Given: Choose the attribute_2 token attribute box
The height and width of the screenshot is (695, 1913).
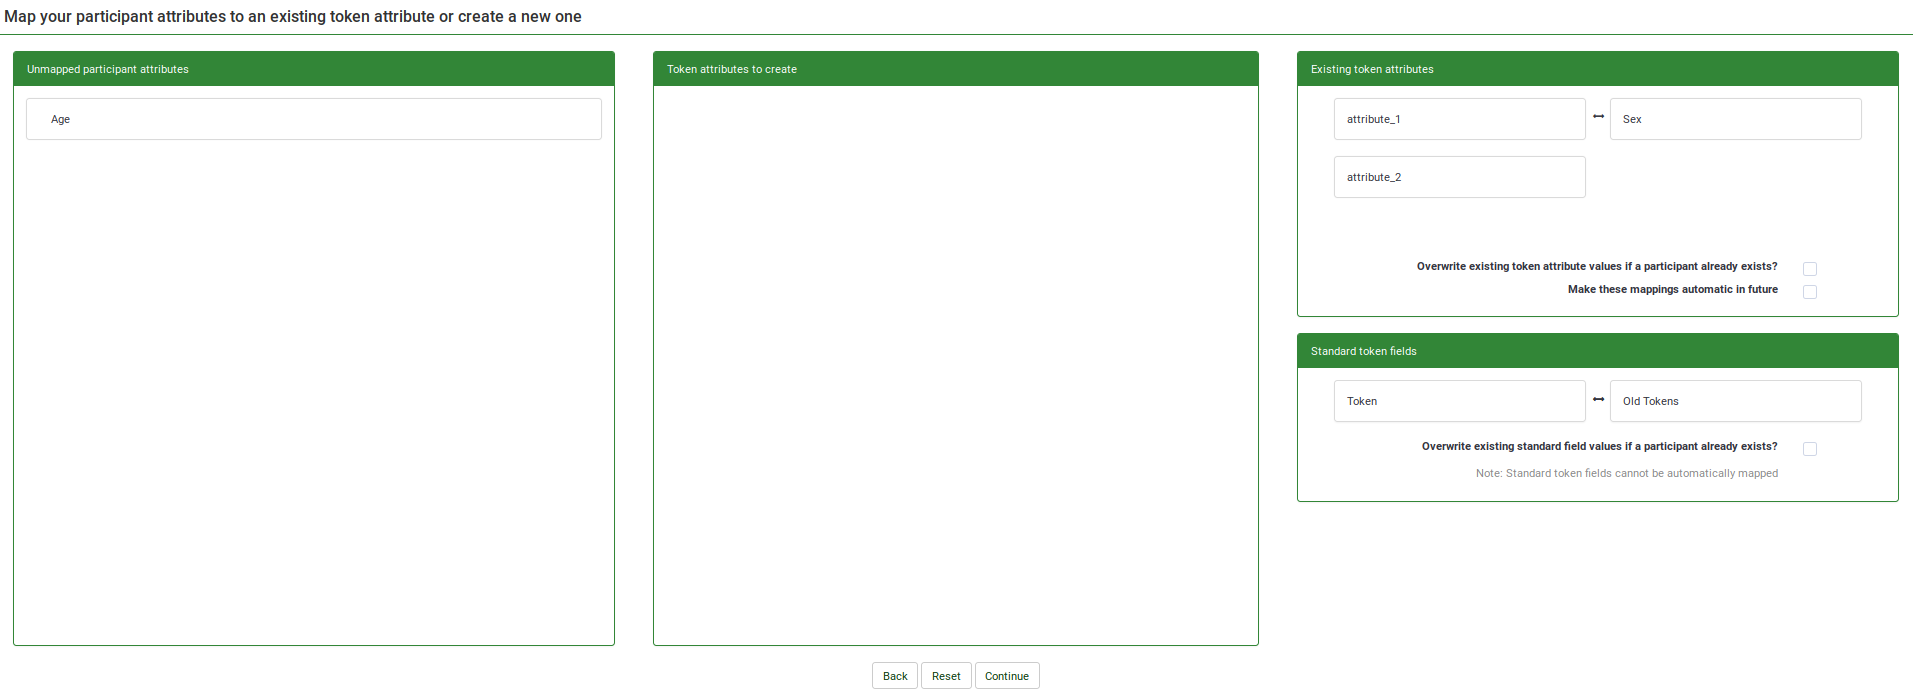Looking at the screenshot, I should pyautogui.click(x=1458, y=177).
